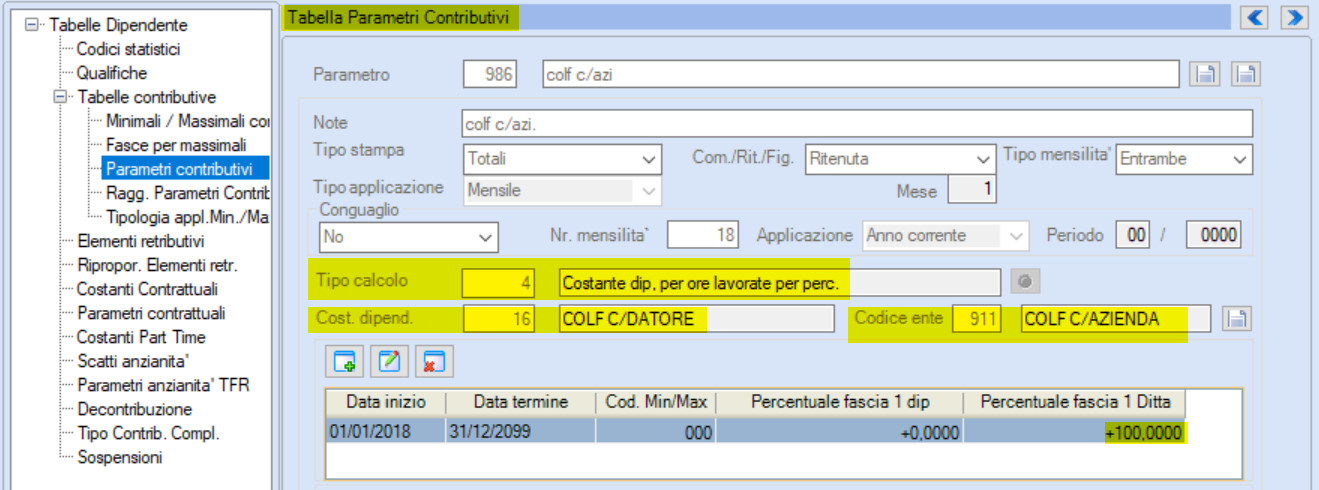Open Tipo Contrib. Compl. in the tree
1319x490 pixels.
(x=147, y=433)
